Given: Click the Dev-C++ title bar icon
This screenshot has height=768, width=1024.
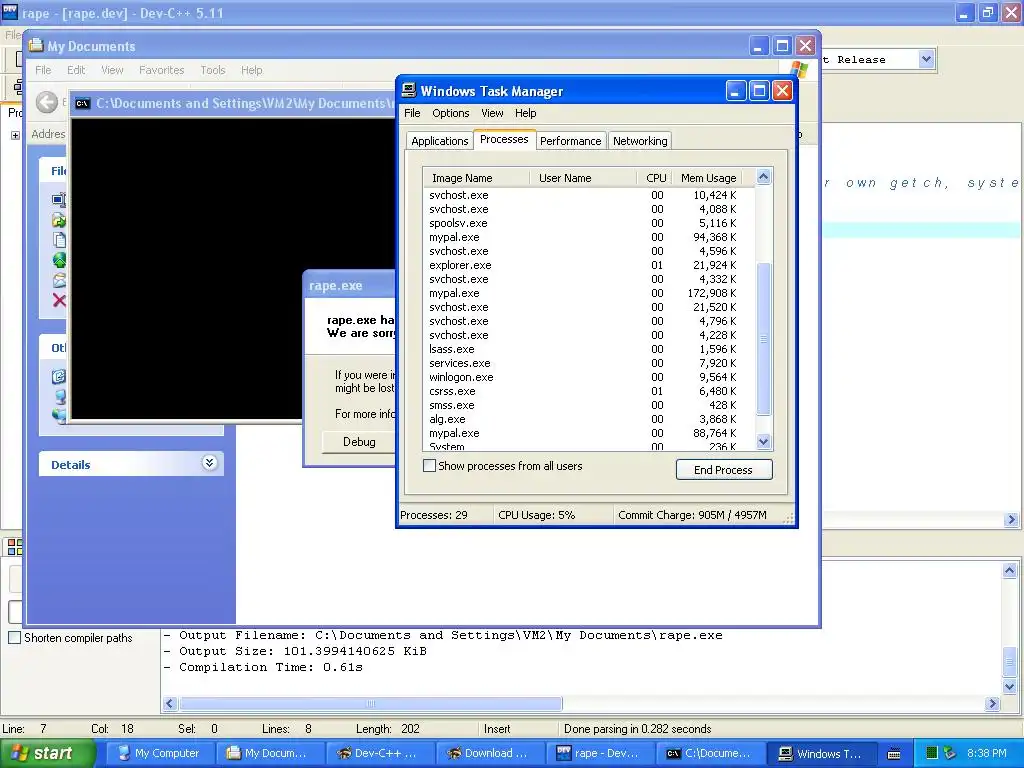Looking at the screenshot, I should tap(10, 11).
